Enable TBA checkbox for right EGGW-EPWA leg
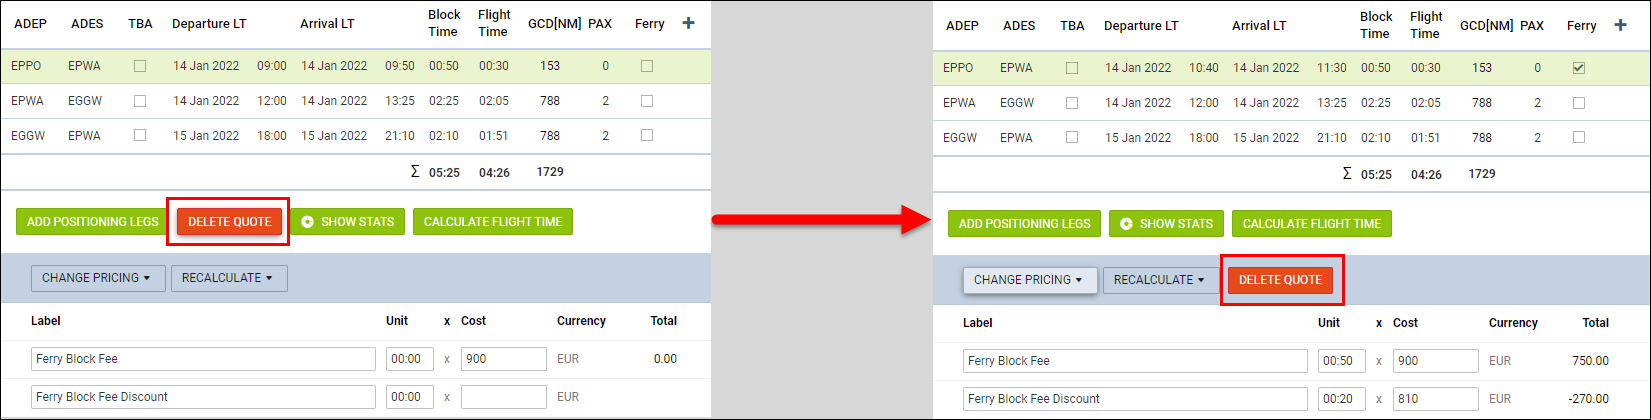This screenshot has width=1651, height=420. coord(1072,138)
